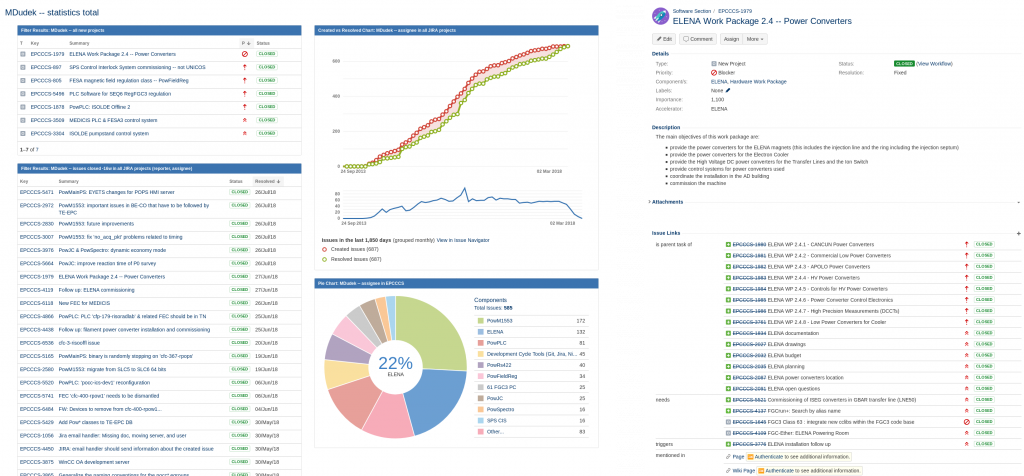Click the Blocker priority icon in Details
This screenshot has width=1024, height=476.
point(714,72)
